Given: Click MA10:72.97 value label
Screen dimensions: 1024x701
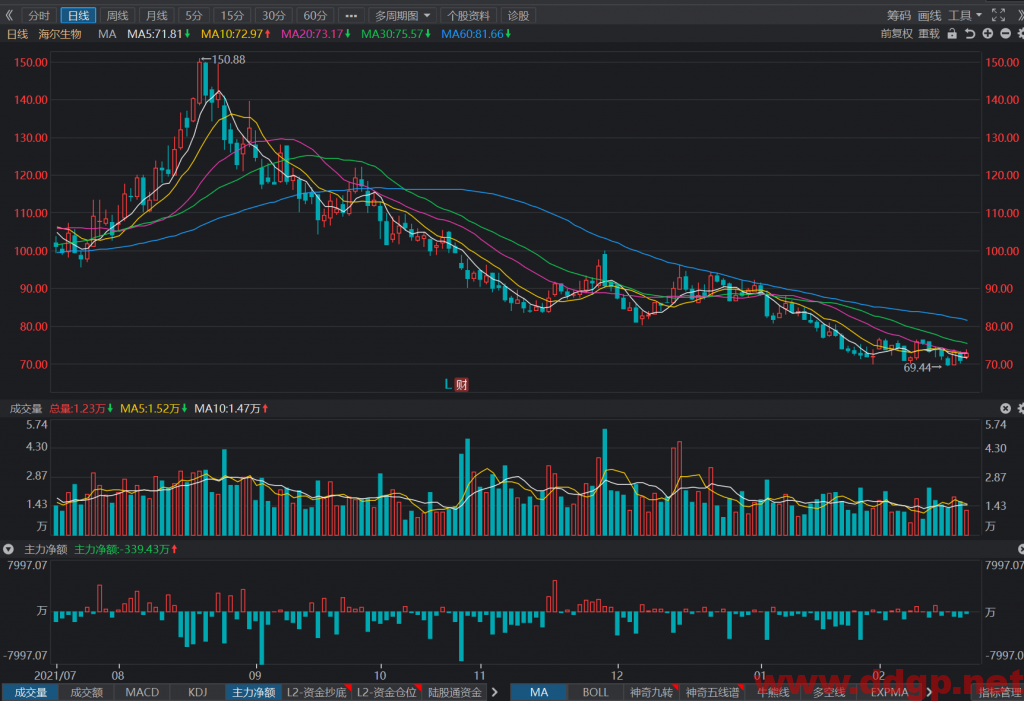Looking at the screenshot, I should tap(236, 34).
